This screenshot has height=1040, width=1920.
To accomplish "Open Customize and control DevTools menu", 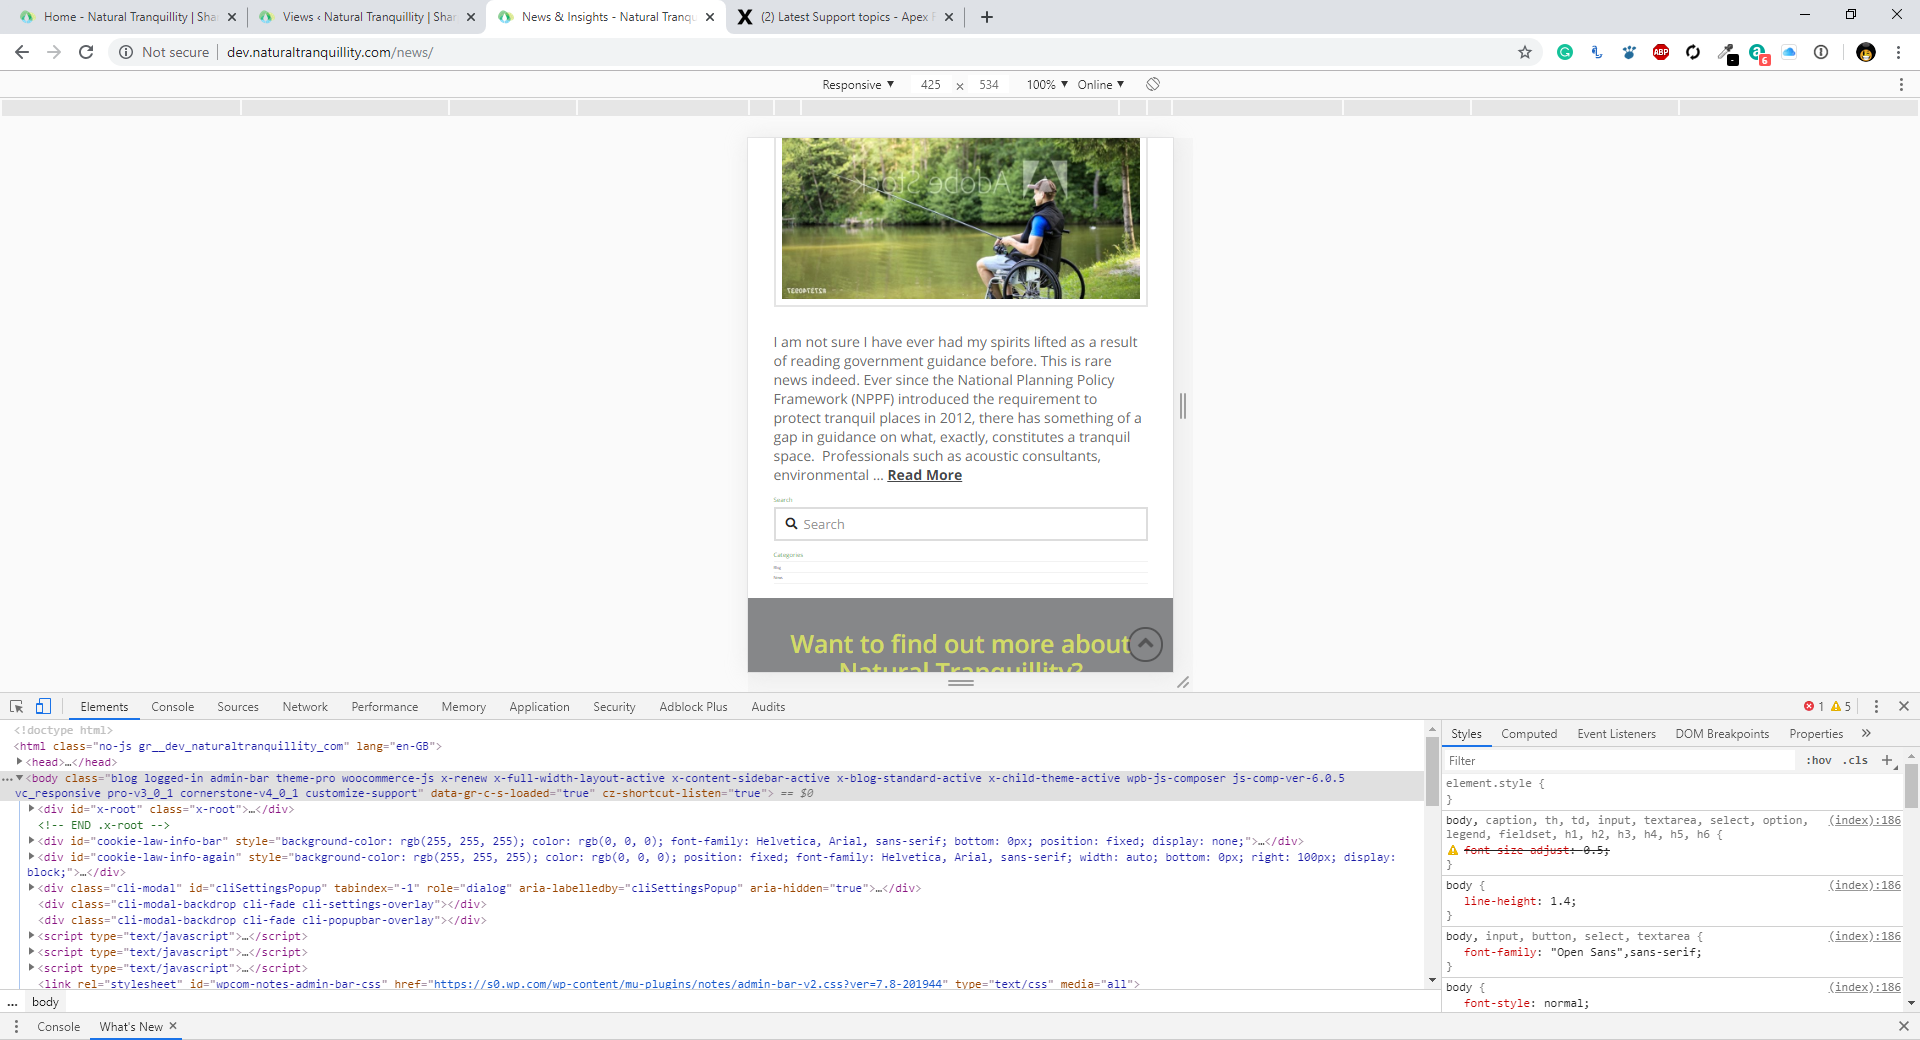I will [1876, 706].
